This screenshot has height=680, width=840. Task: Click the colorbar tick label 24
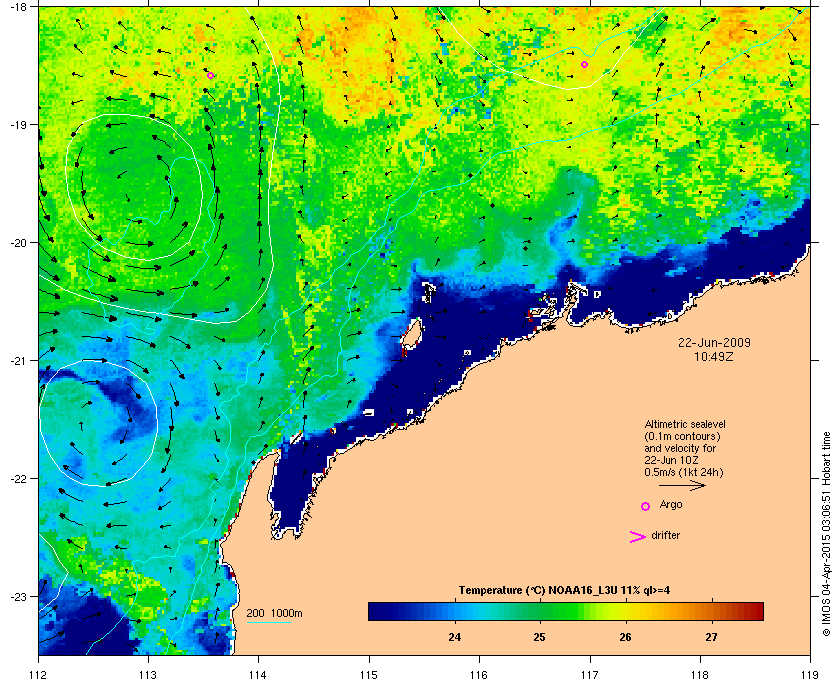tap(454, 638)
